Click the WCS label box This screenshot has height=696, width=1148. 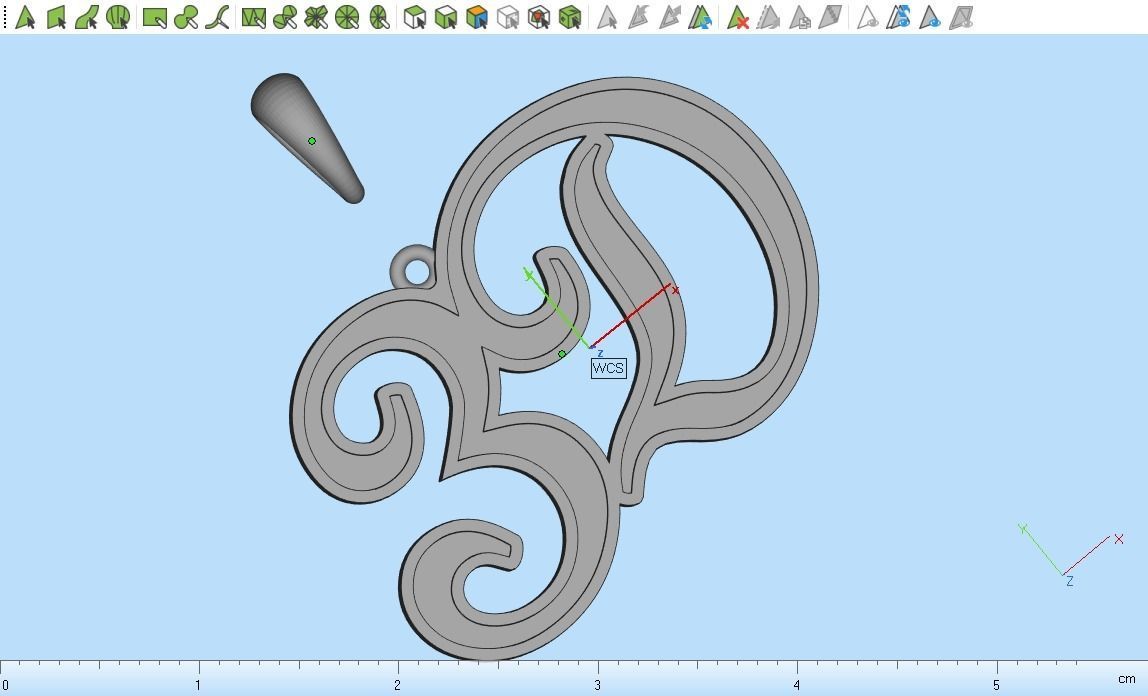coord(608,368)
